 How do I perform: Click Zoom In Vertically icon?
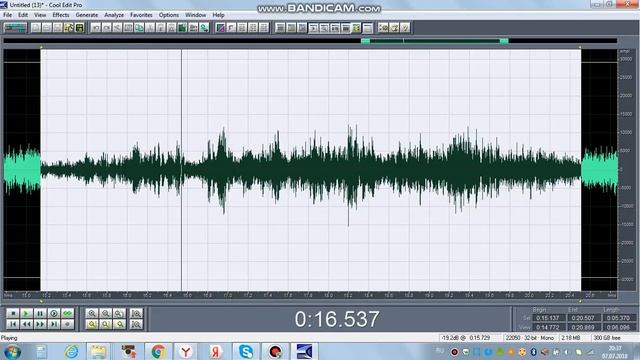(136, 313)
